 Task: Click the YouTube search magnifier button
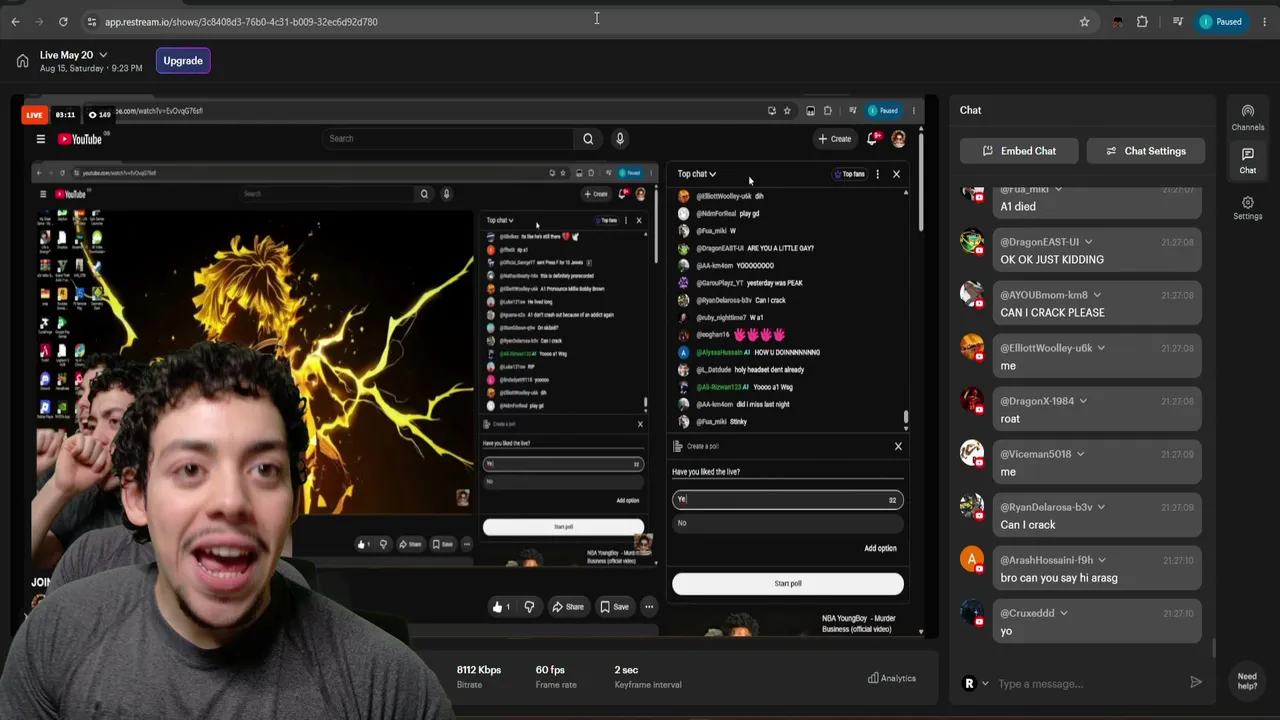[x=588, y=139]
